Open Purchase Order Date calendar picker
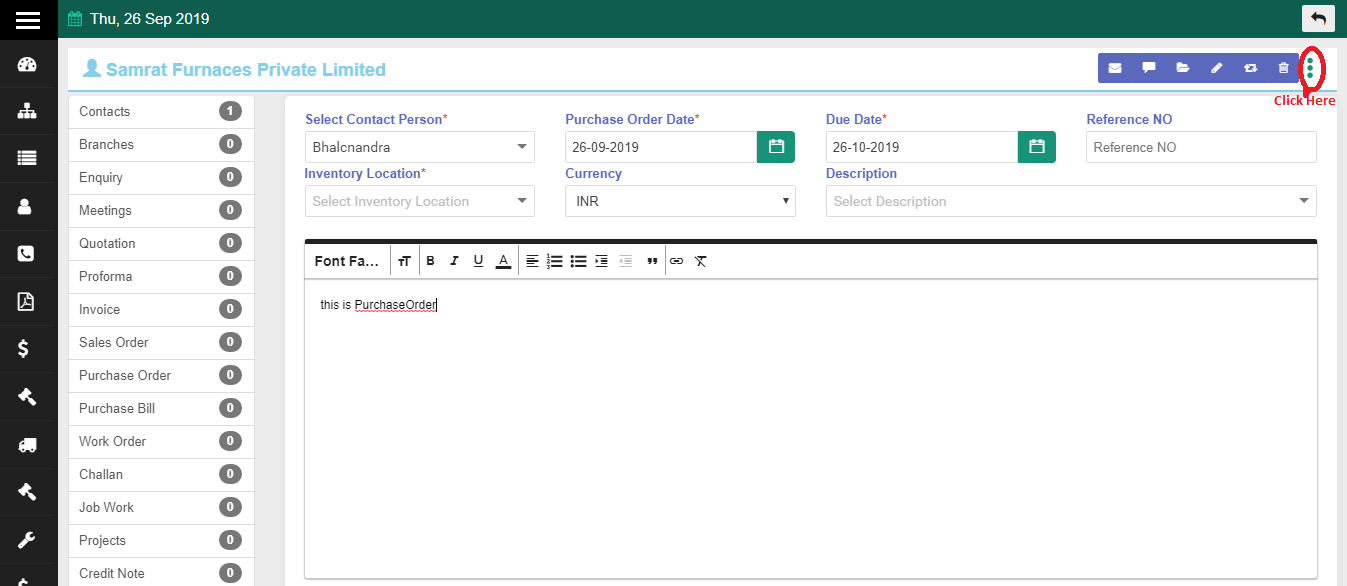 (x=776, y=147)
